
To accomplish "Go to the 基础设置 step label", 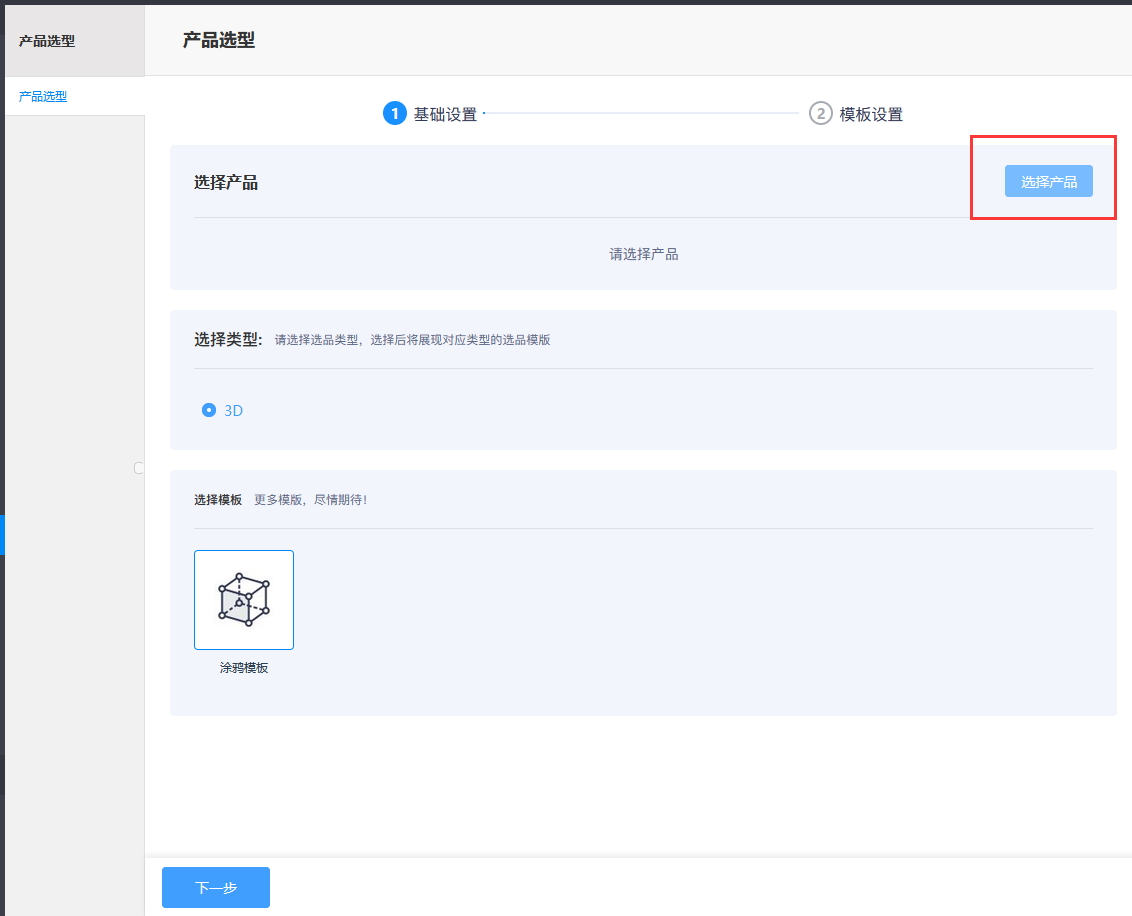I will pyautogui.click(x=445, y=114).
